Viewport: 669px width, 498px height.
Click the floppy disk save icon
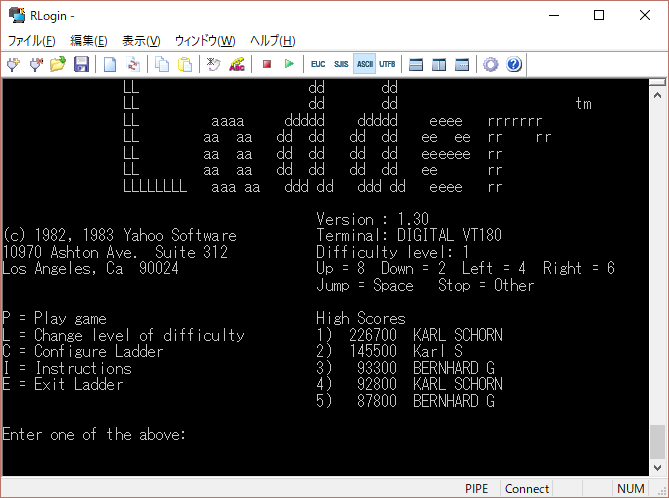click(81, 64)
